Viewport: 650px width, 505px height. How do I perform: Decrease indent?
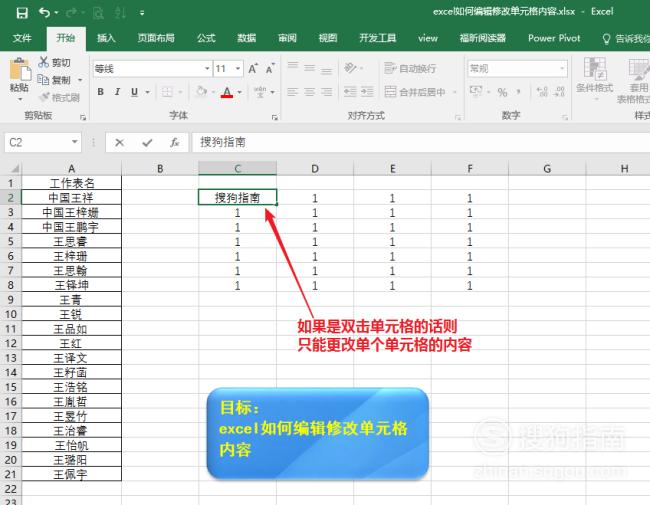pyautogui.click(x=350, y=92)
